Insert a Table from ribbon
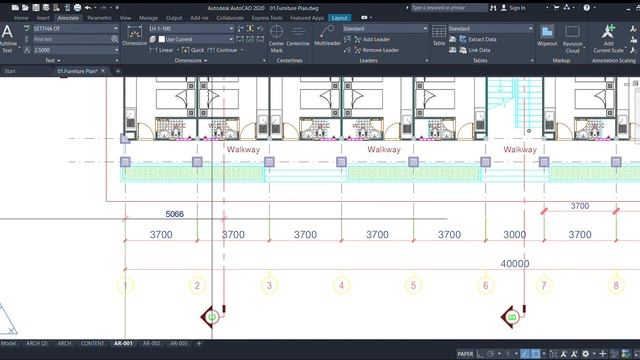 click(x=439, y=36)
